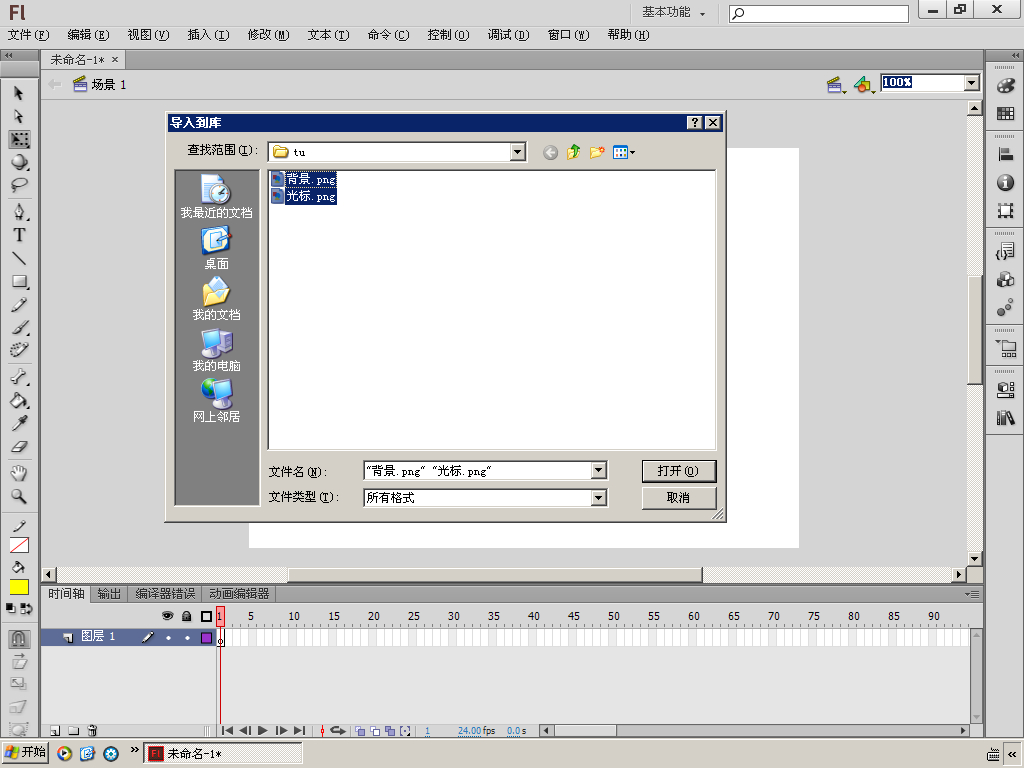Select the Eyedropper tool

(19, 423)
